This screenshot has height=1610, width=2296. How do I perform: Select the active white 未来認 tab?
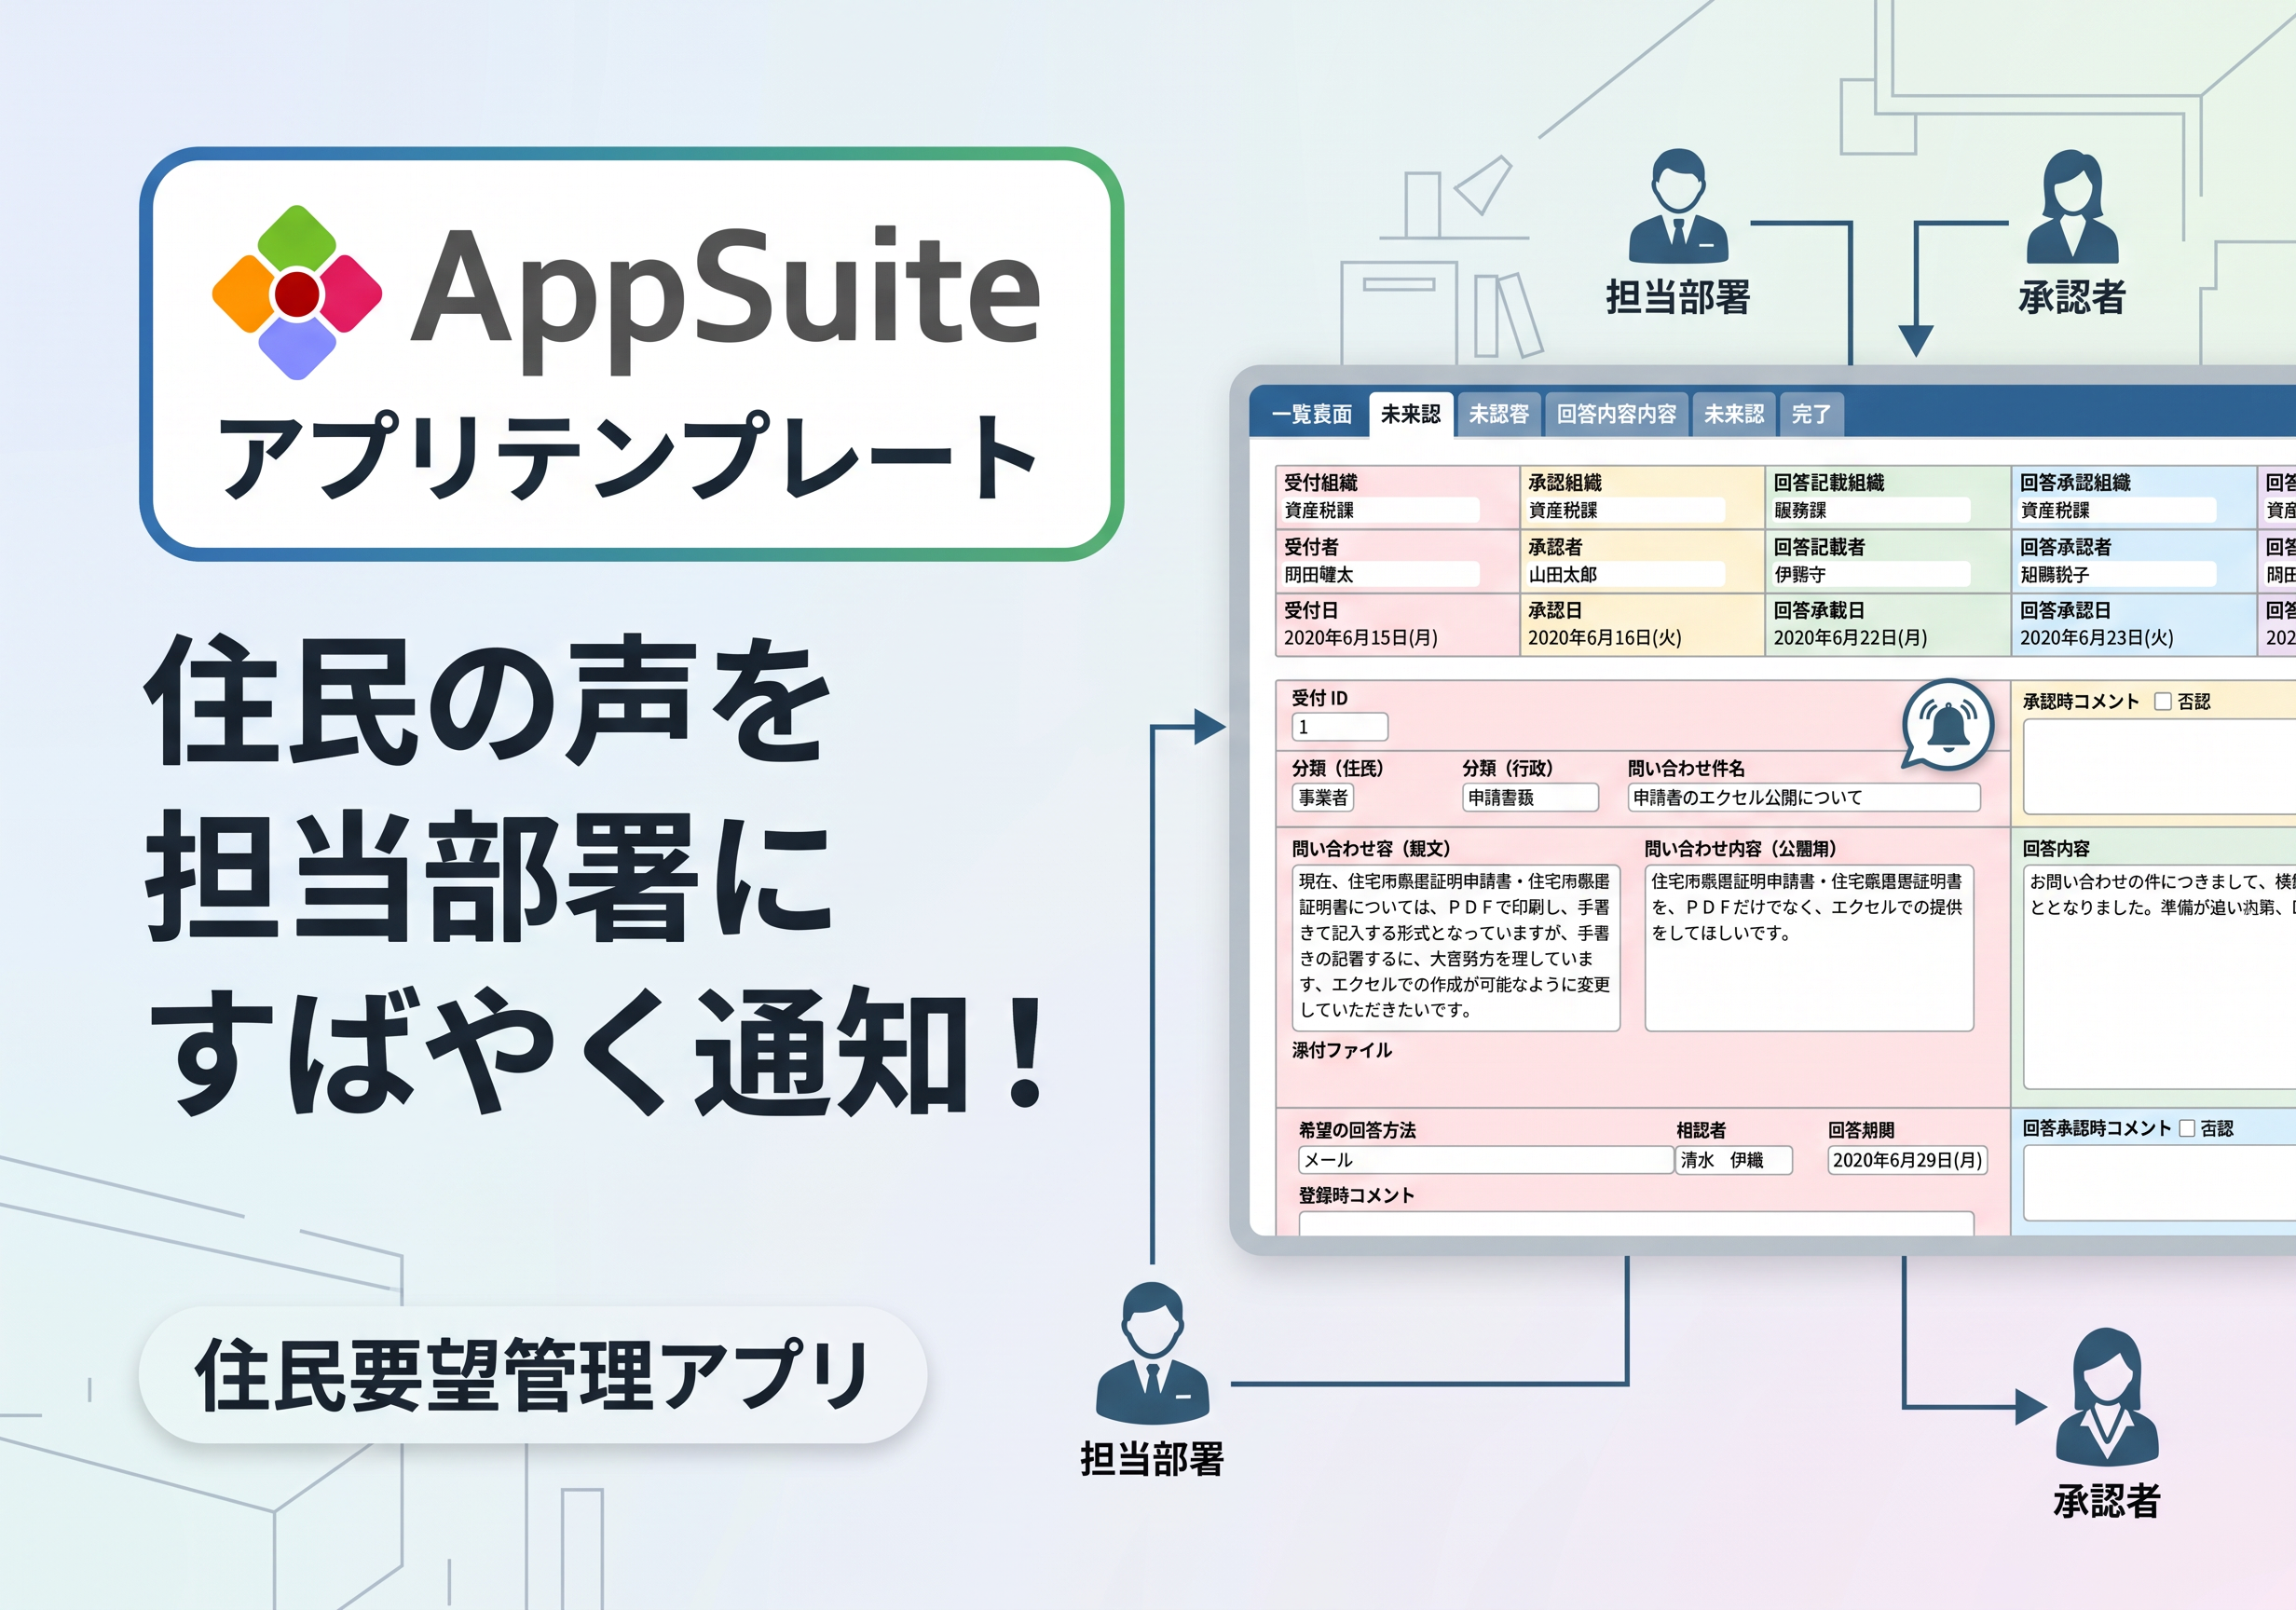(1410, 414)
